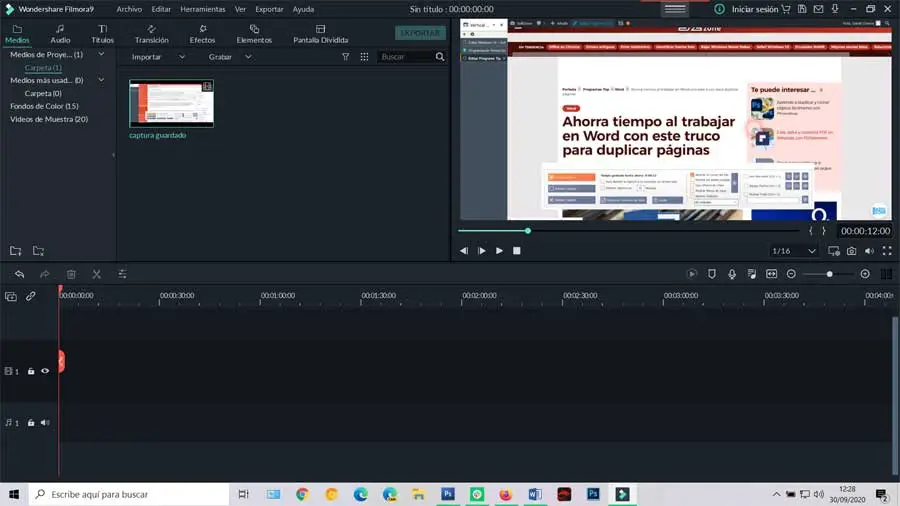Screen dimensions: 900x506
Task: Add a marker with shield icon
Action: click(712, 274)
